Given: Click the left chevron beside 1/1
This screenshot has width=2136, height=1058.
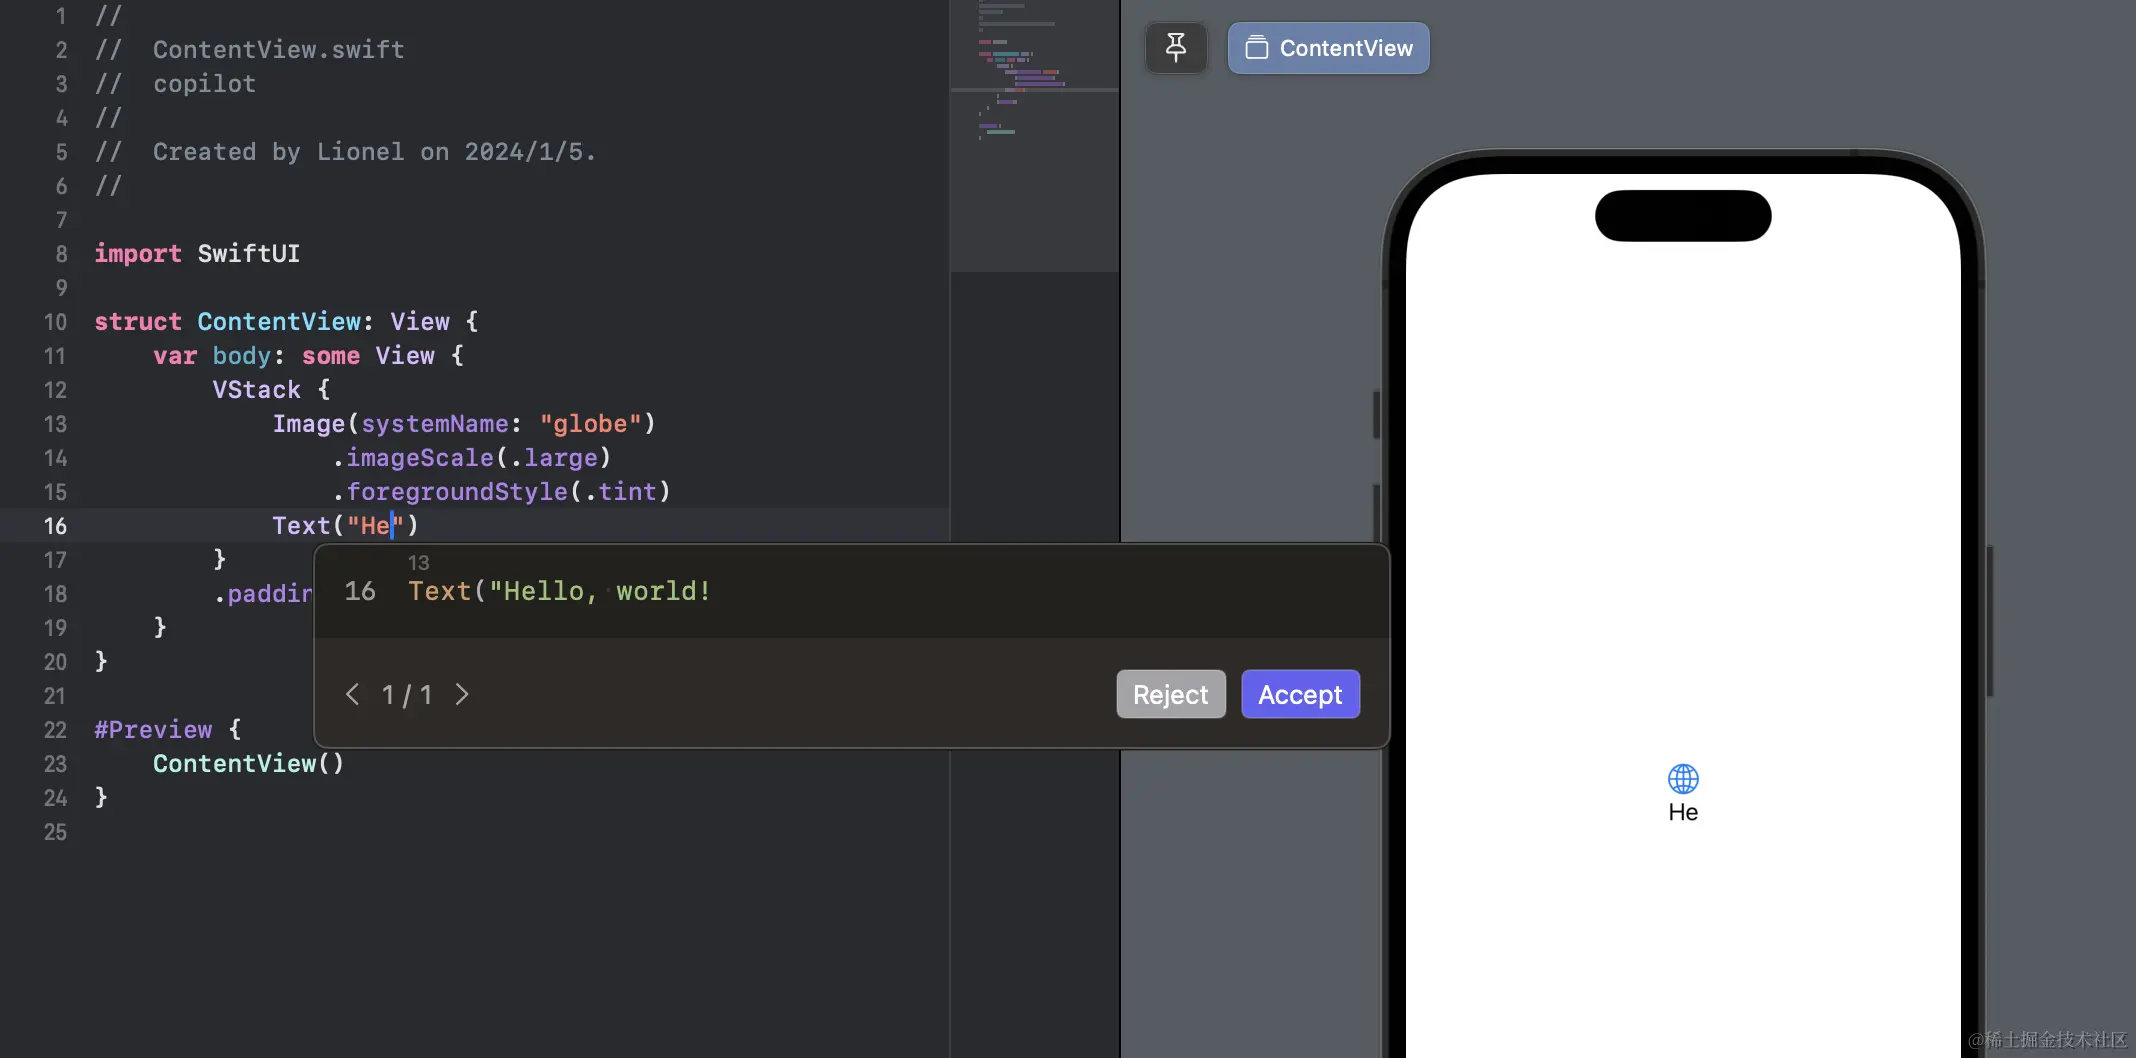Looking at the screenshot, I should 351,694.
